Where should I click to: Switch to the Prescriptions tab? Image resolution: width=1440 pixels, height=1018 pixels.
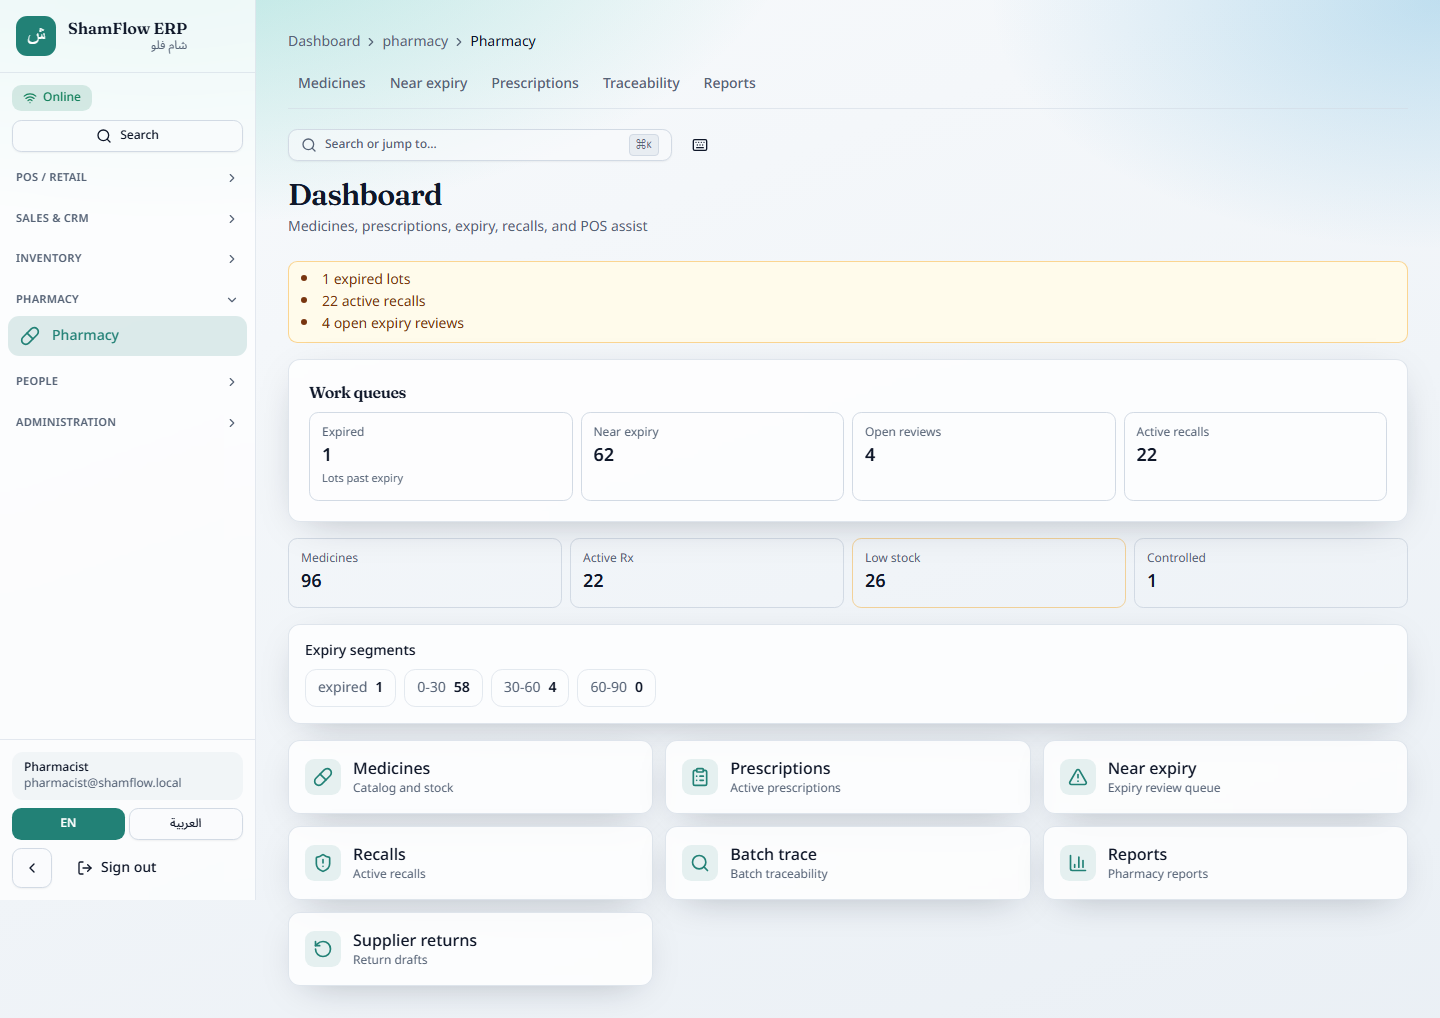pyautogui.click(x=535, y=83)
